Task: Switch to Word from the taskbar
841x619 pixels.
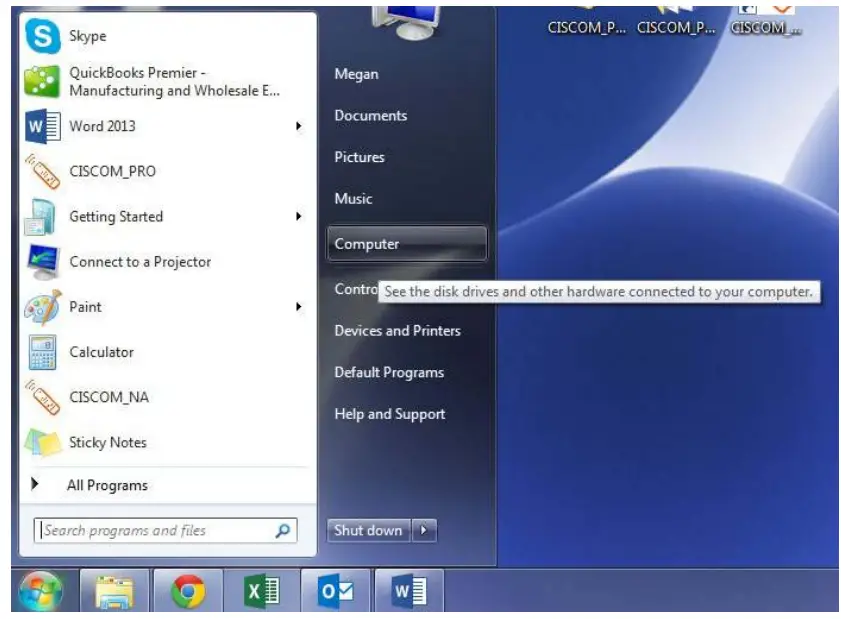Action: 409,591
